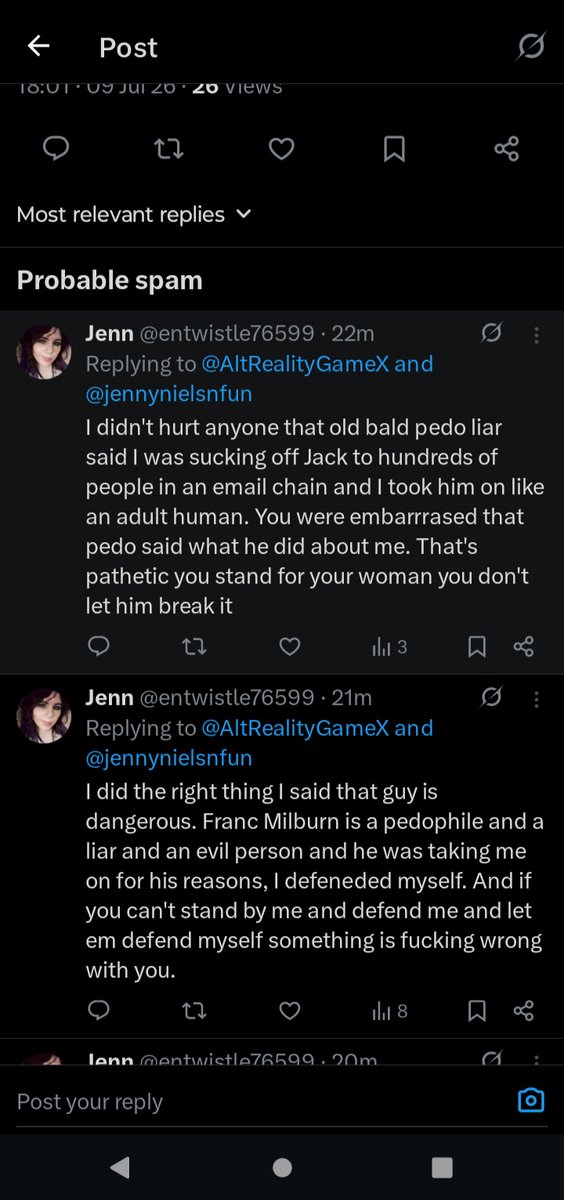Image resolution: width=564 pixels, height=1200 pixels.
Task: Tap the Post your reply input field
Action: (x=260, y=1102)
